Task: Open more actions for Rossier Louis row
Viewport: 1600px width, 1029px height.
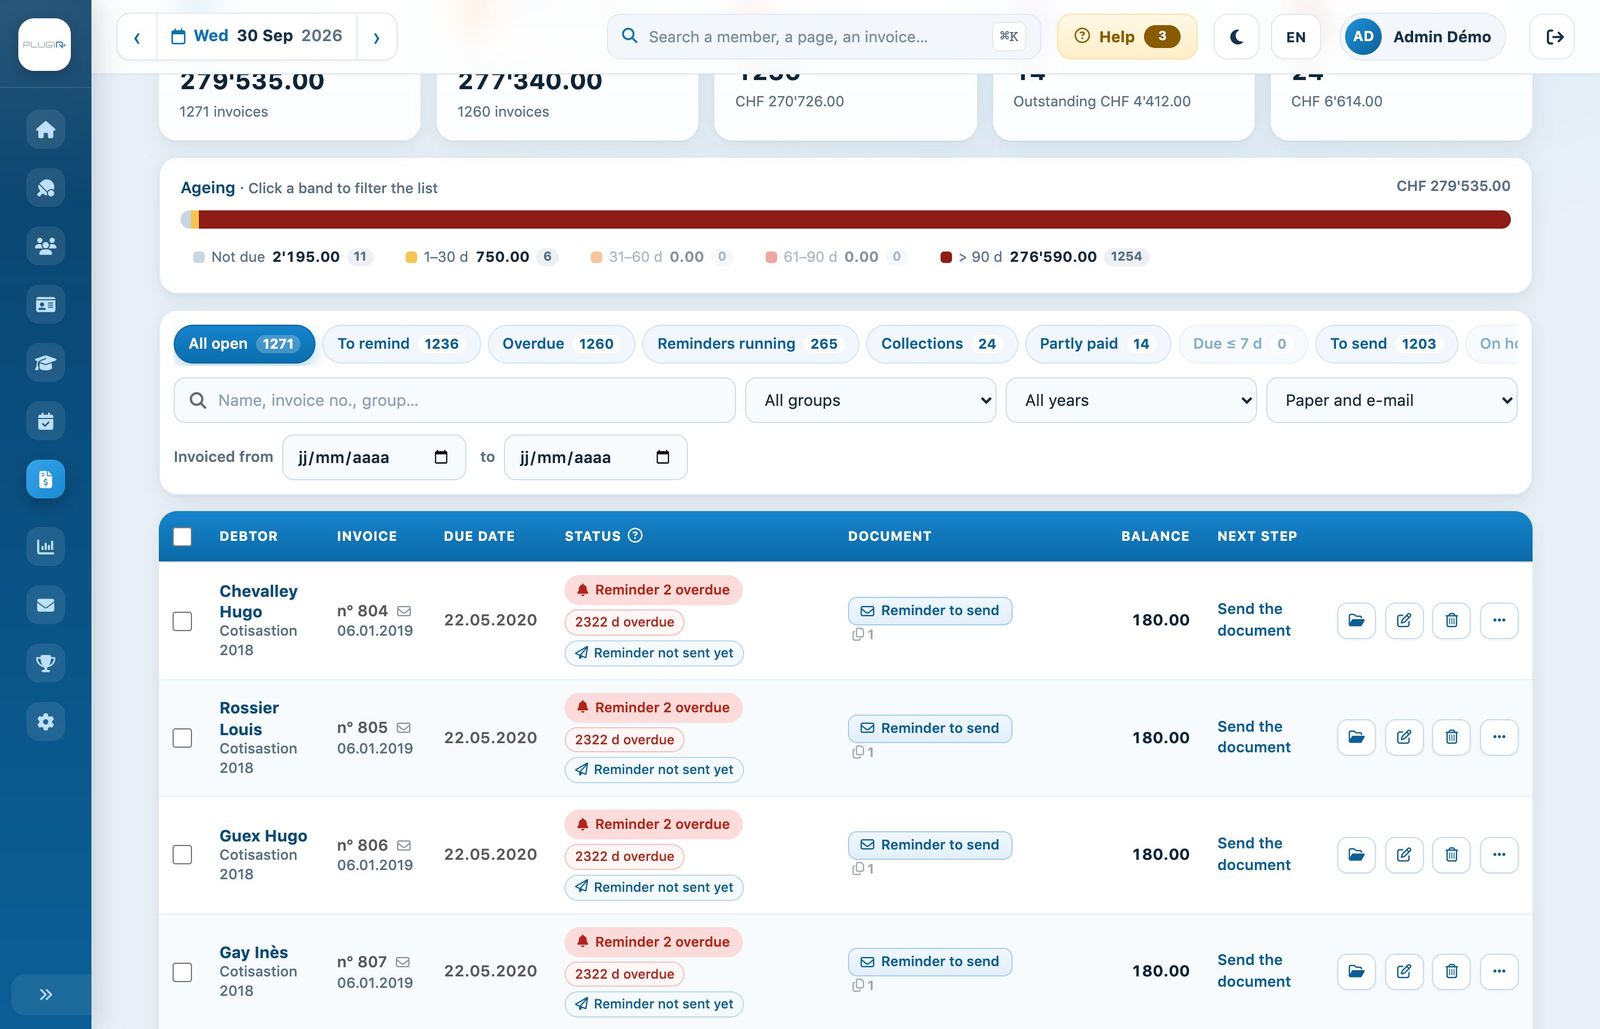Action: point(1499,737)
